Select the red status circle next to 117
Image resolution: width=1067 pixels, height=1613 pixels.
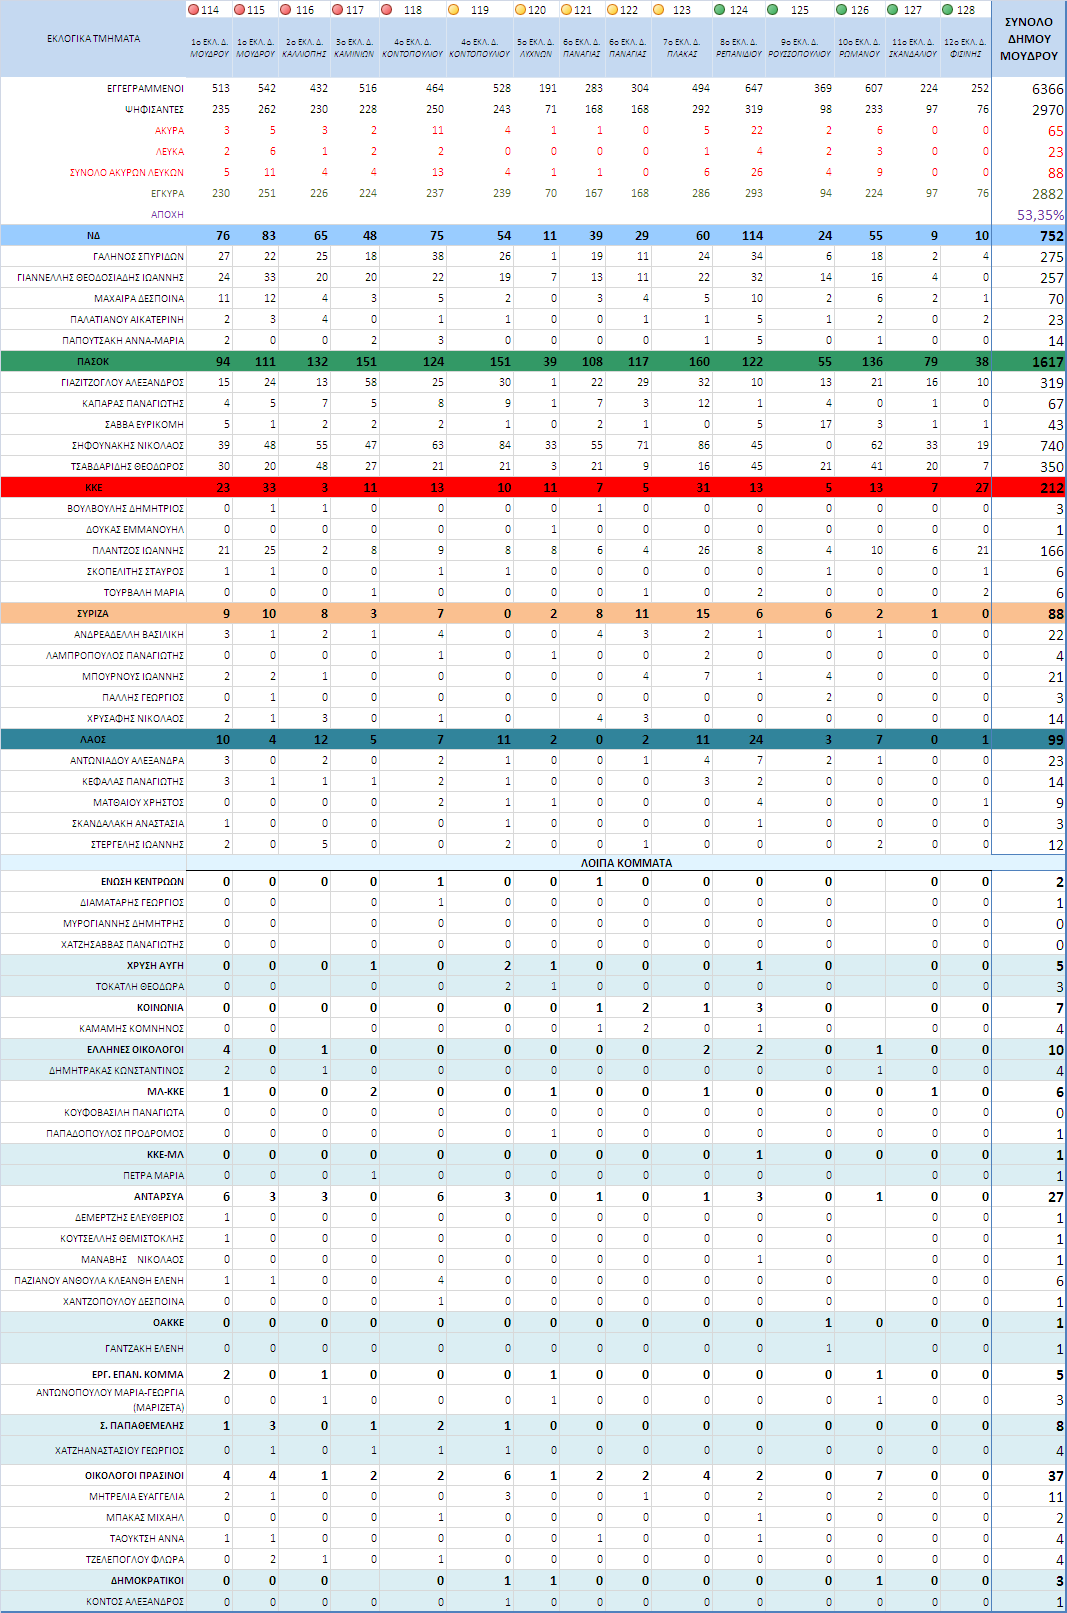coord(337,10)
